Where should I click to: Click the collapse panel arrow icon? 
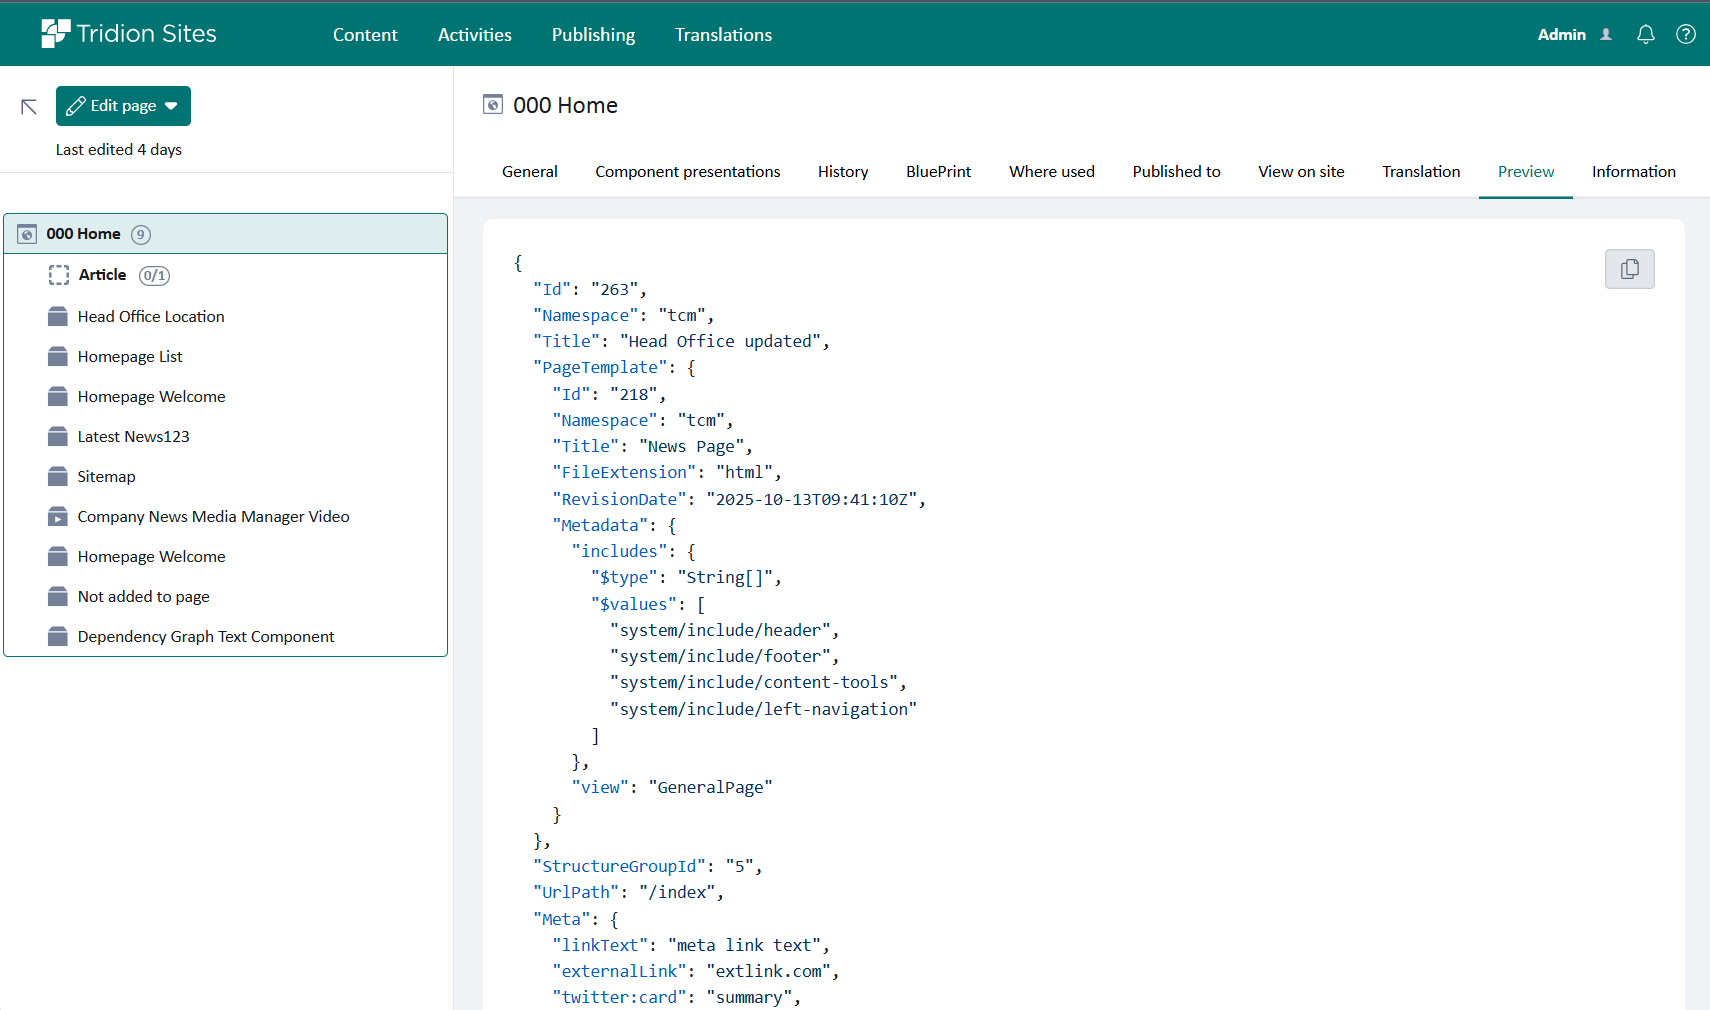(29, 107)
